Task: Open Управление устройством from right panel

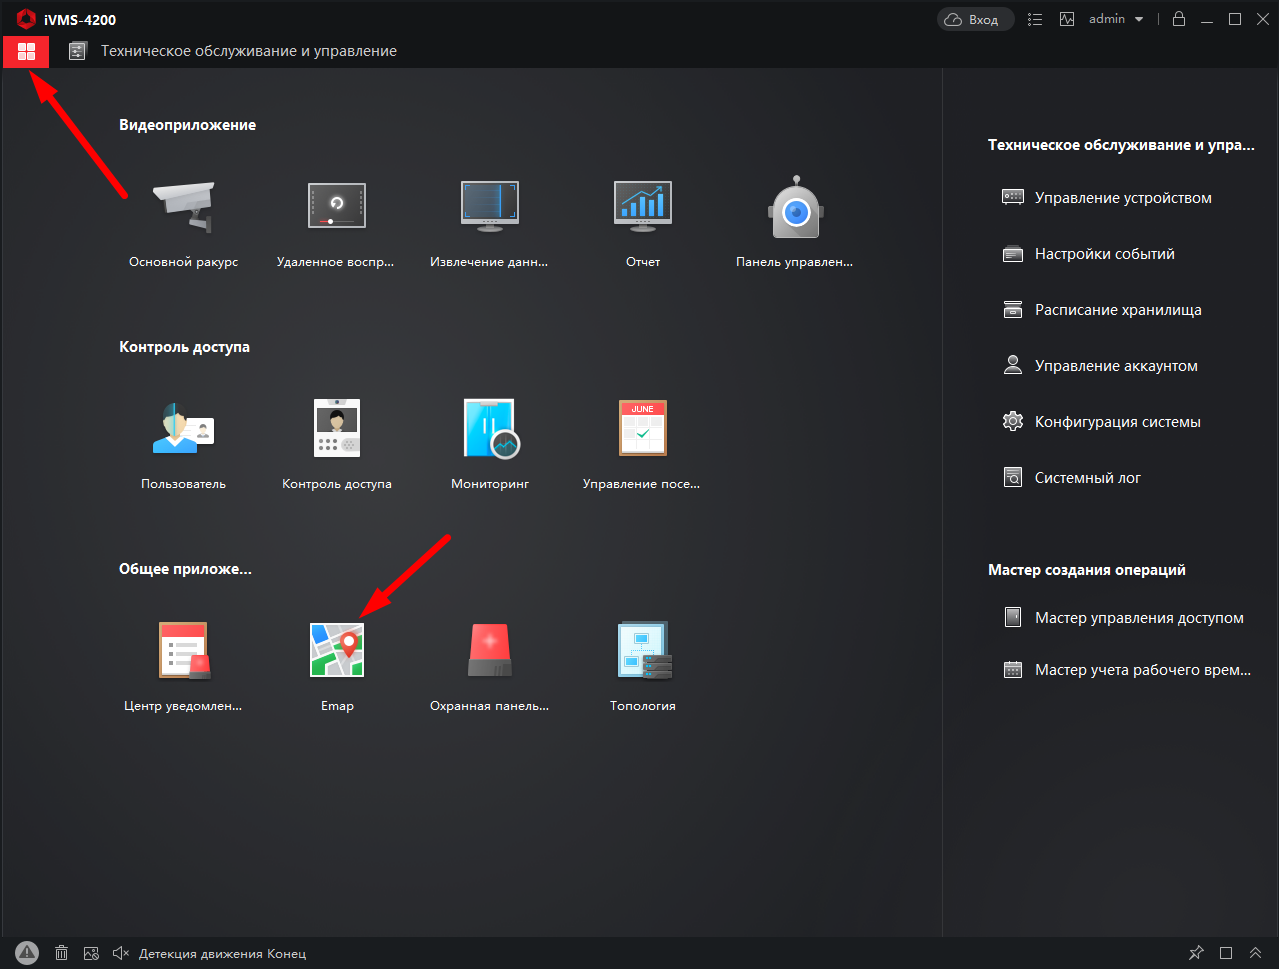Action: click(1122, 198)
